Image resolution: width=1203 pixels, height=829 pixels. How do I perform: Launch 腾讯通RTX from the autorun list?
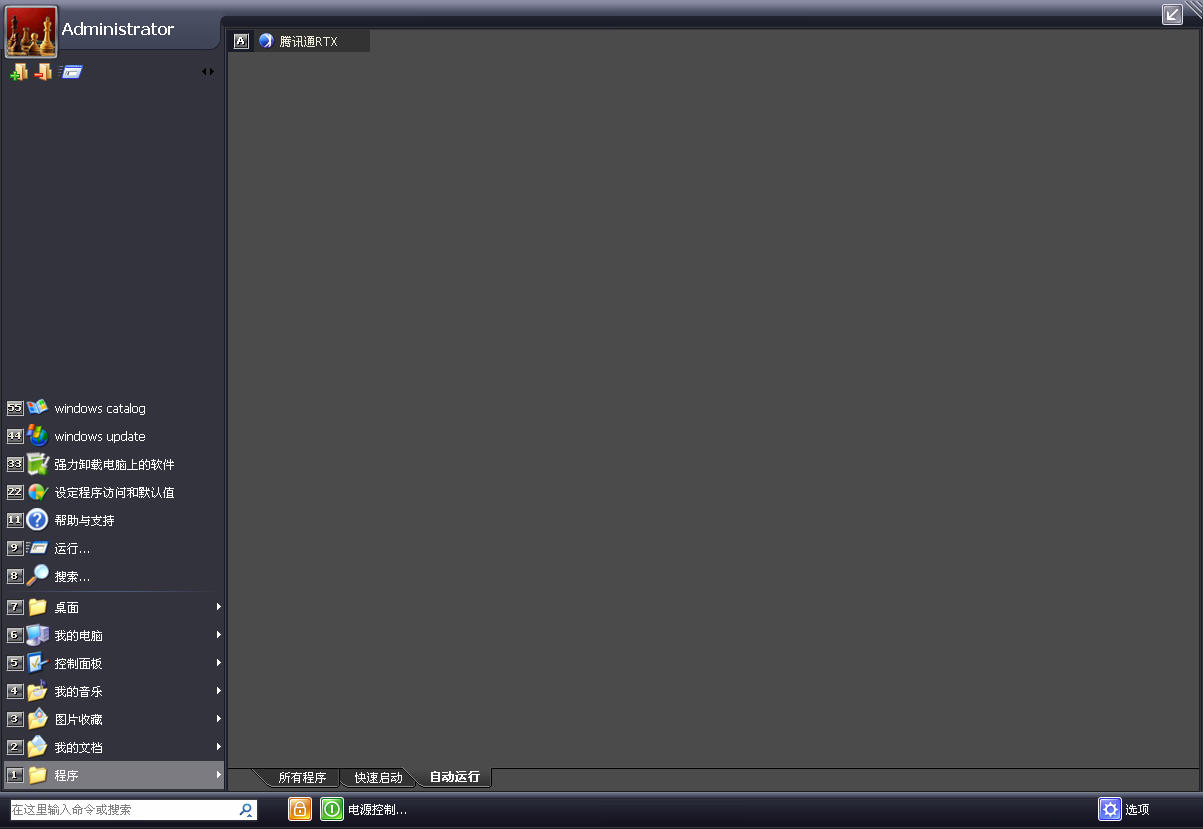(x=309, y=41)
